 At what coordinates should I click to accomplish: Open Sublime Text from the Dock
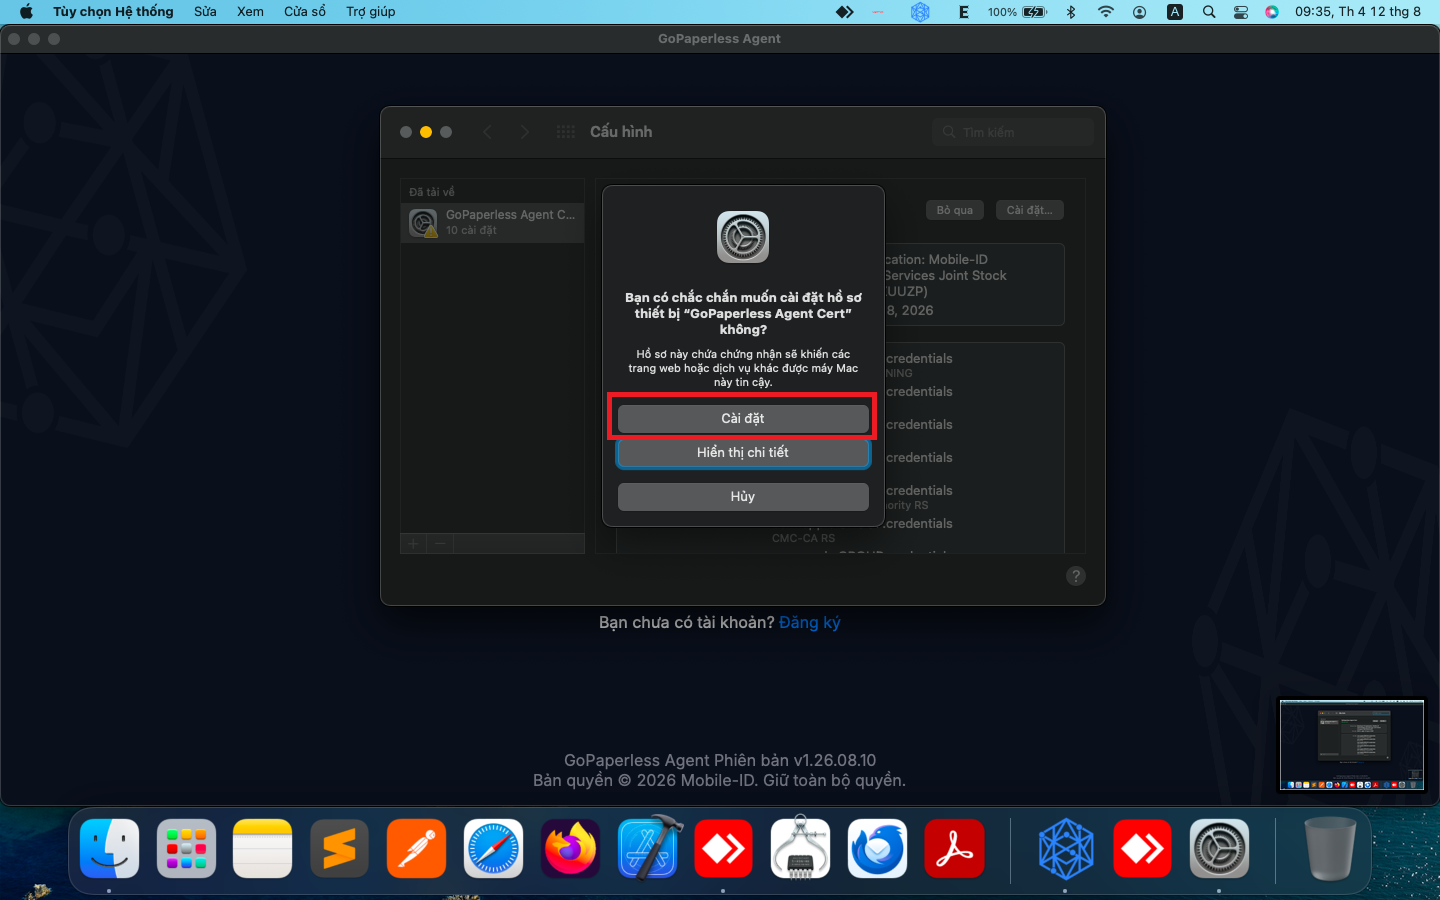pyautogui.click(x=340, y=849)
